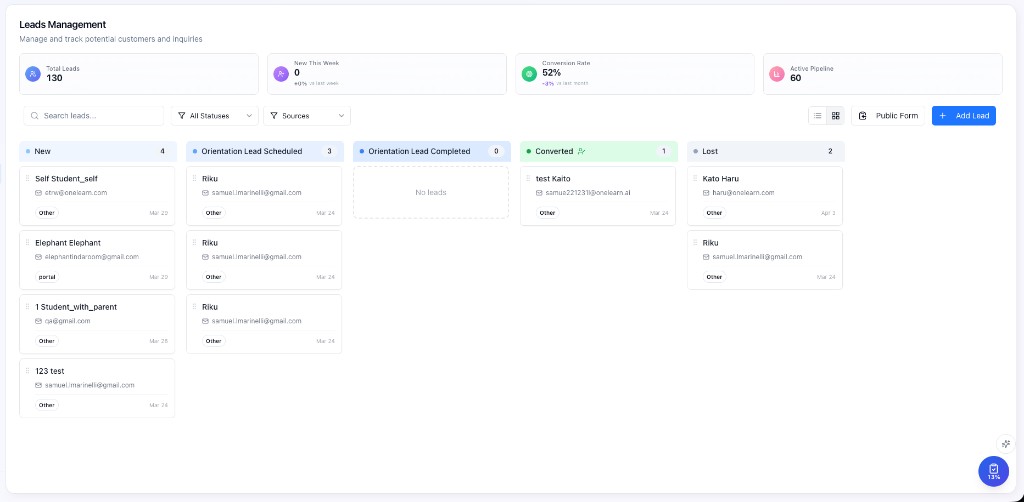Click drag handle on test Kaito card

click(528, 178)
